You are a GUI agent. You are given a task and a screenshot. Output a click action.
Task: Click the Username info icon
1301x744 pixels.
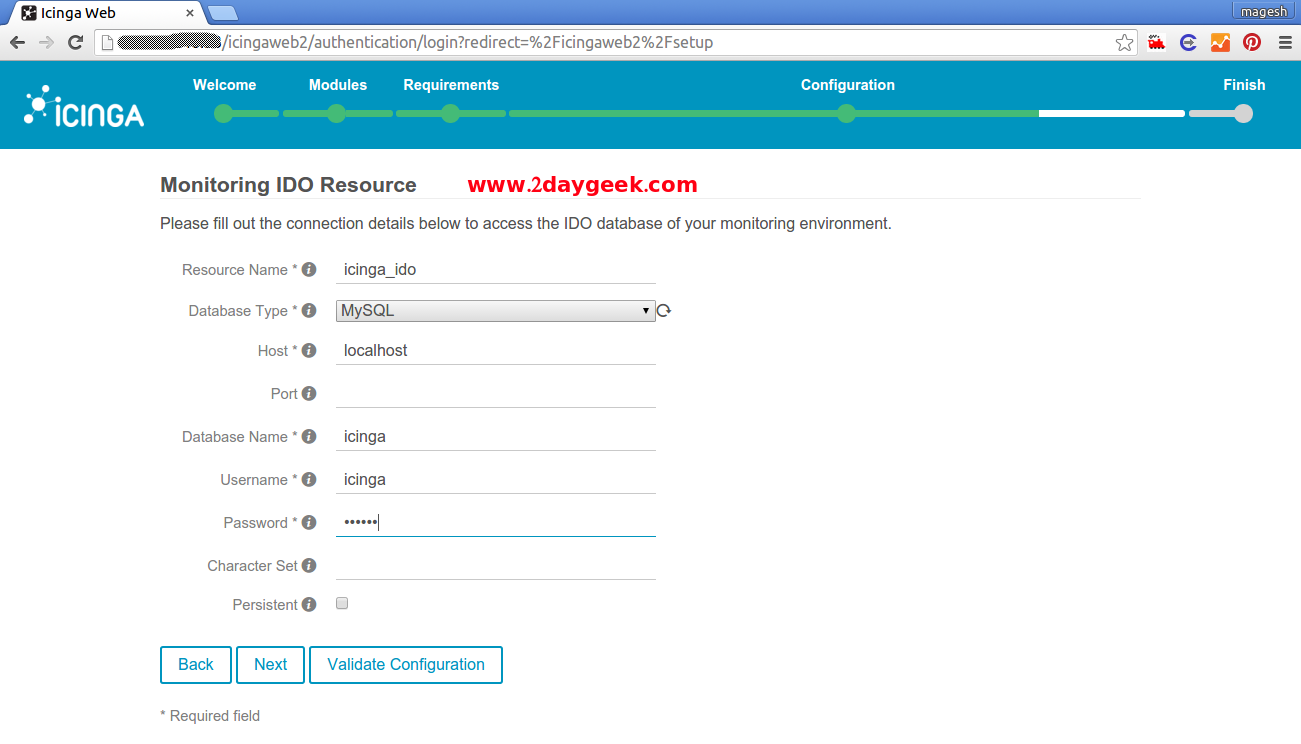[309, 480]
